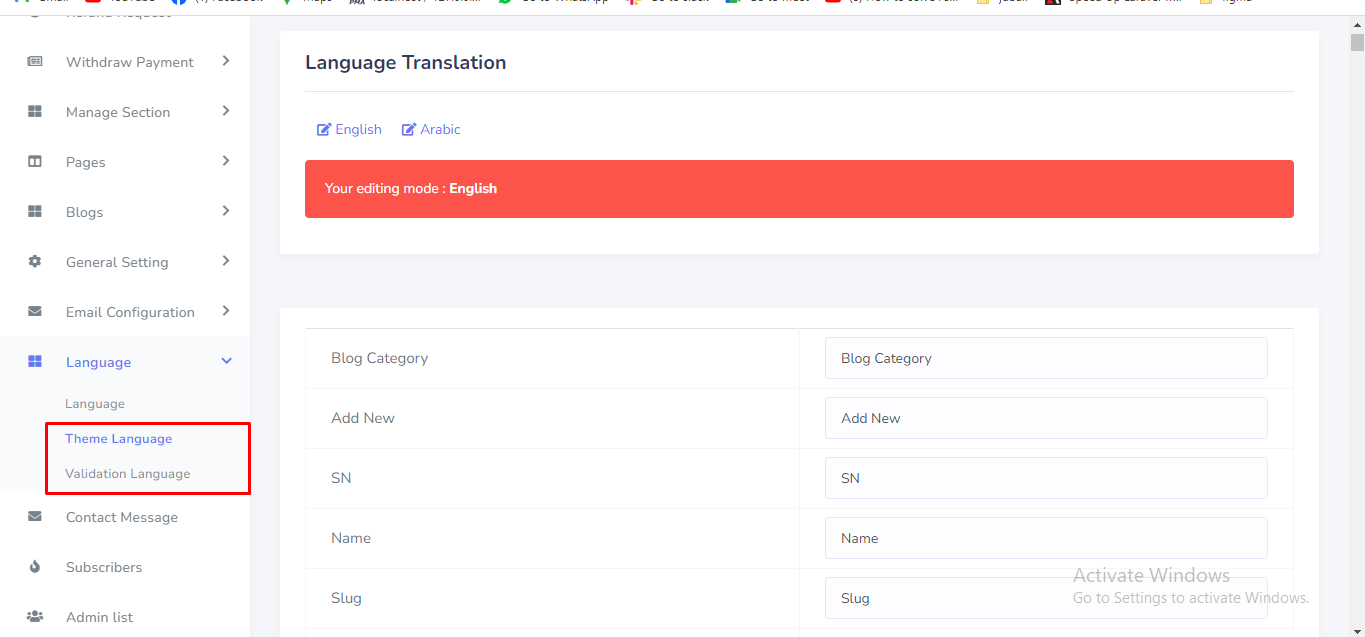Expand the Manage Section chevron

[226, 111]
